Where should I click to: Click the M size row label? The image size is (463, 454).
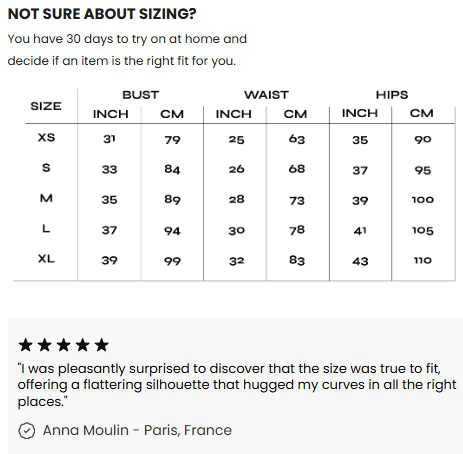click(46, 198)
